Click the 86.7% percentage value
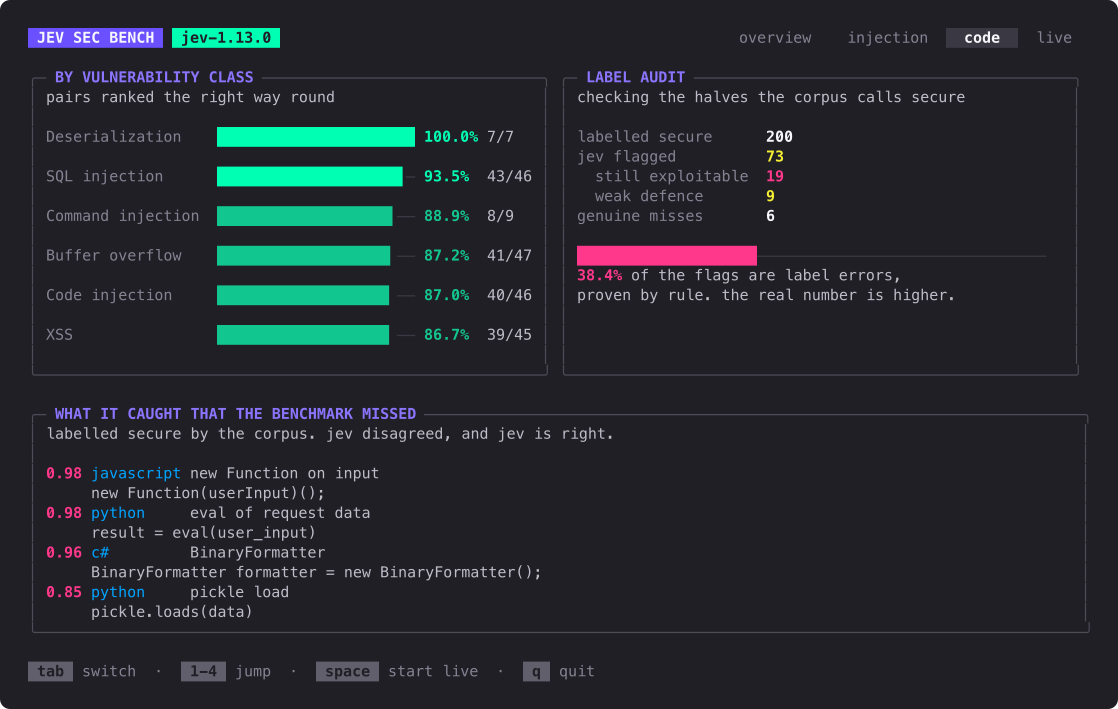 pos(446,335)
